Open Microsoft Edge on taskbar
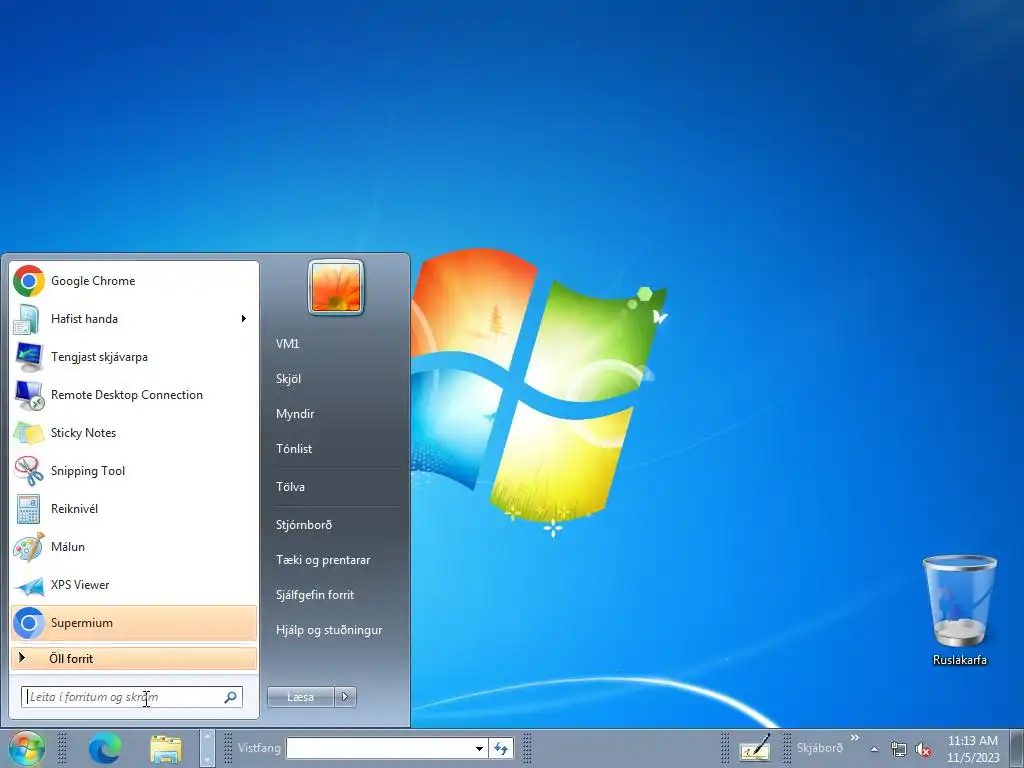This screenshot has height=768, width=1024. tap(105, 748)
